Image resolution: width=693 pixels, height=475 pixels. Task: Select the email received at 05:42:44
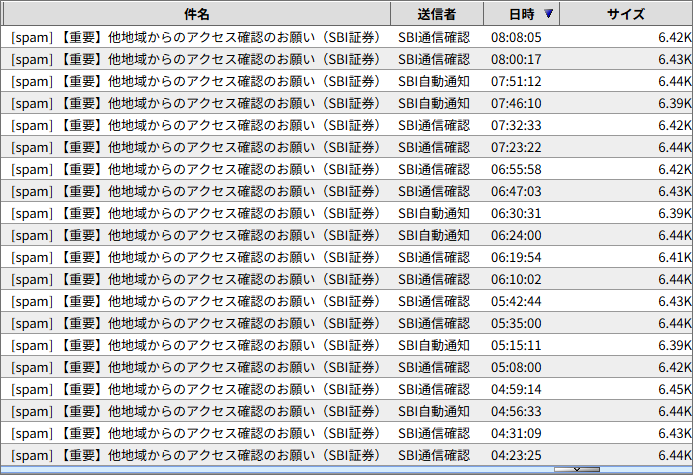point(346,301)
